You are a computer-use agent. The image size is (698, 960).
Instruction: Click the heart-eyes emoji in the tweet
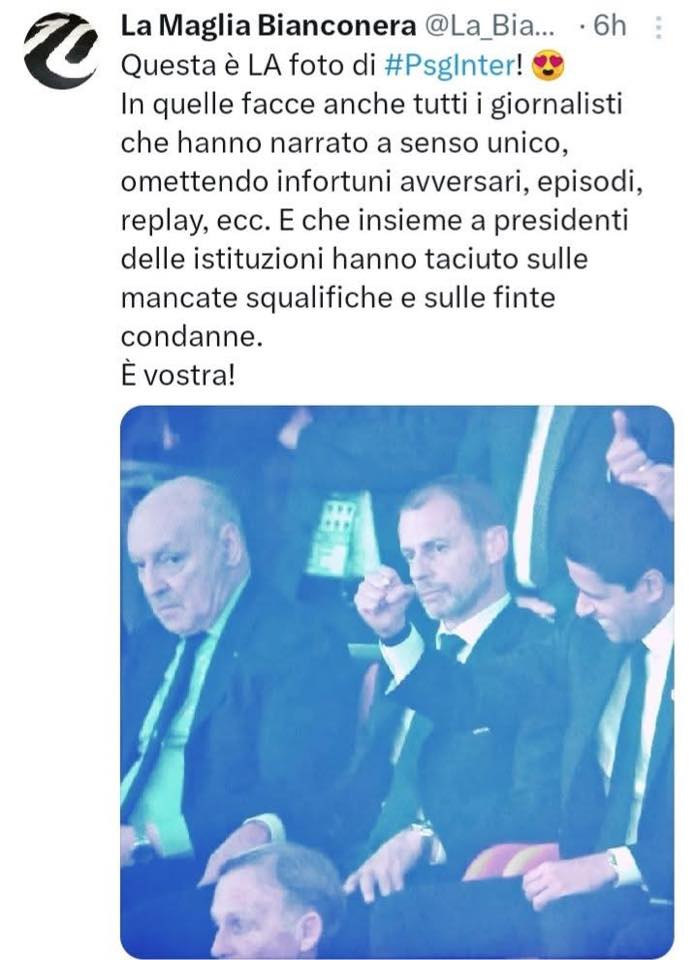click(x=548, y=66)
